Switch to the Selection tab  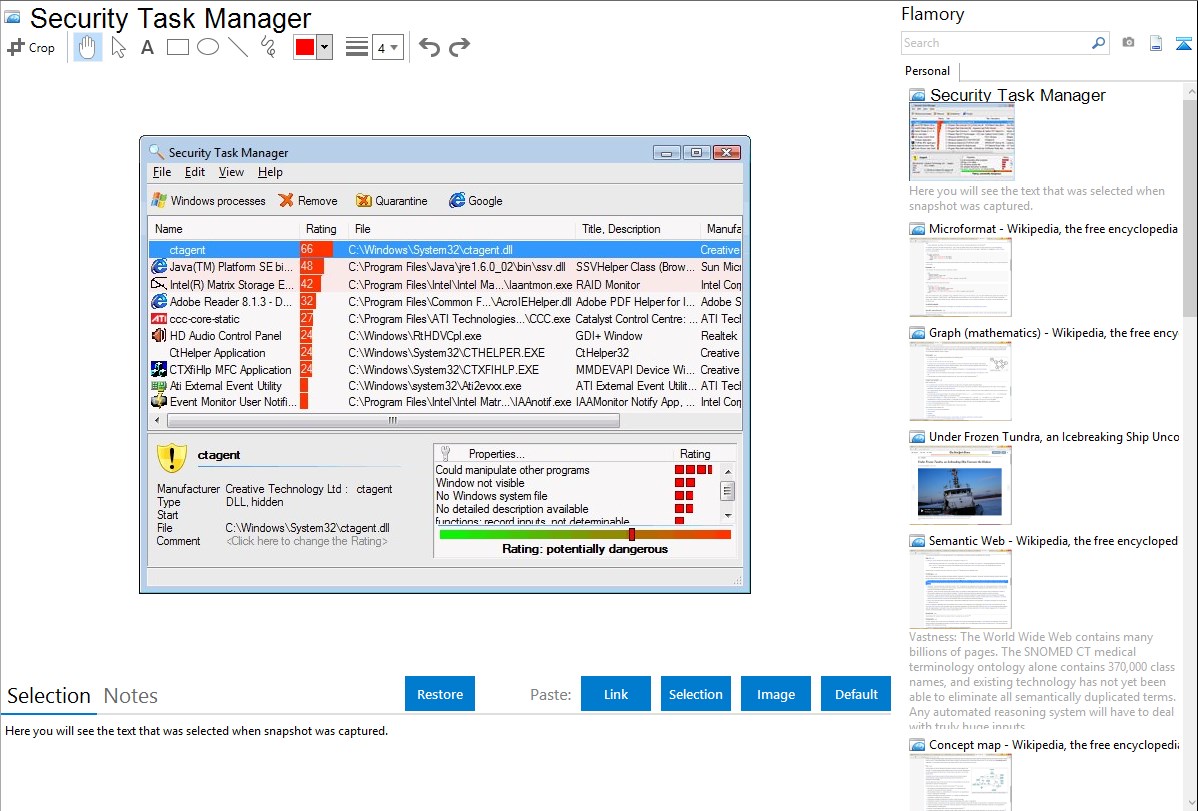tap(49, 696)
